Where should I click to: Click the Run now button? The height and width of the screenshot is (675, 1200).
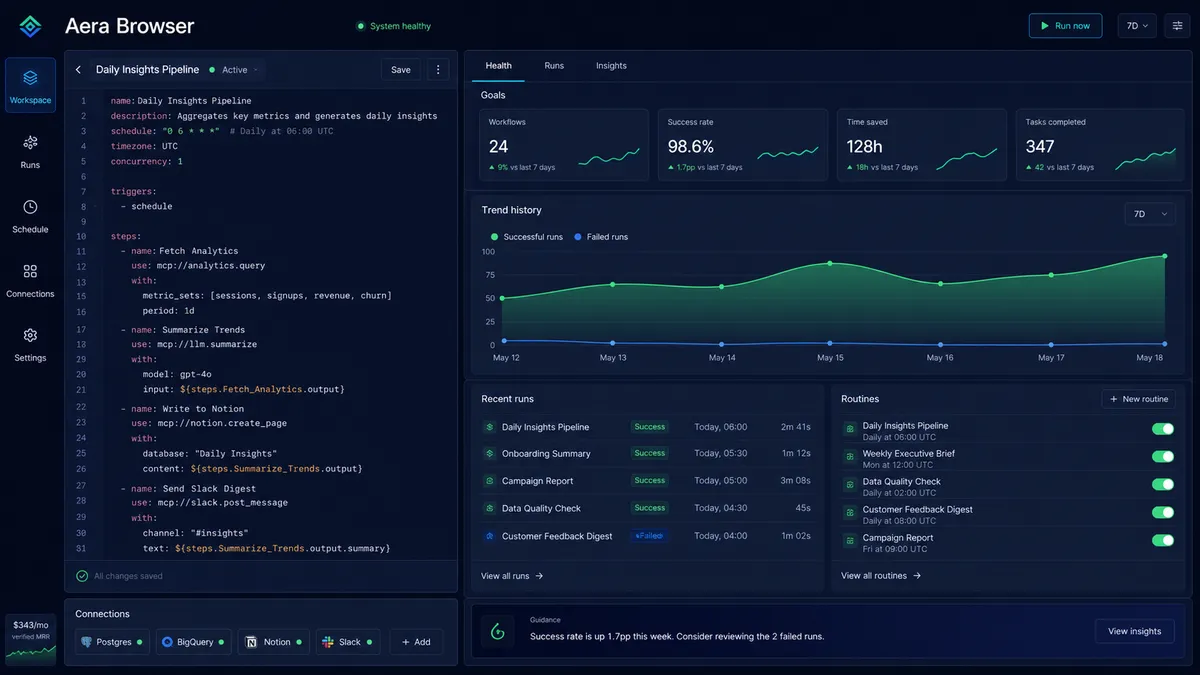(x=1065, y=26)
